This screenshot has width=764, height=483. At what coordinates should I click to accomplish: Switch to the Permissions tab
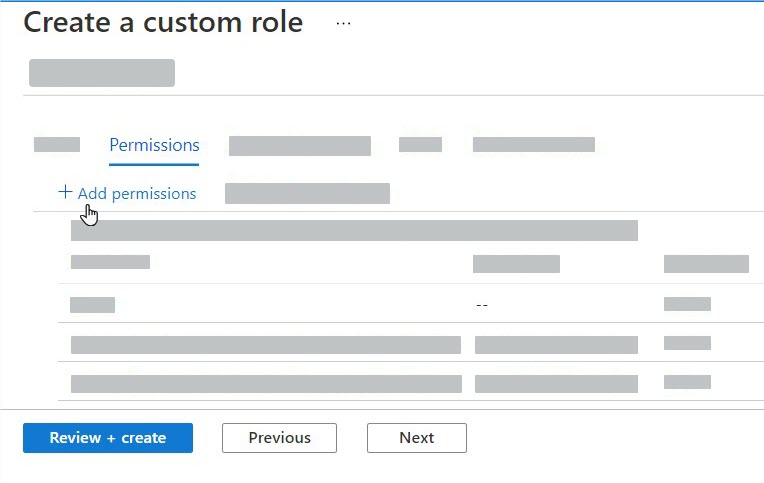pyautogui.click(x=154, y=145)
